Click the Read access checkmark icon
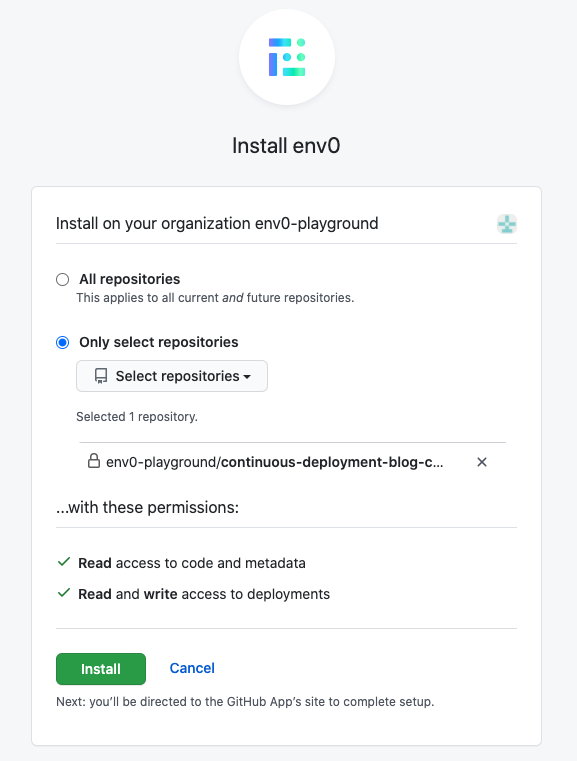This screenshot has height=761, width=577. 64,562
